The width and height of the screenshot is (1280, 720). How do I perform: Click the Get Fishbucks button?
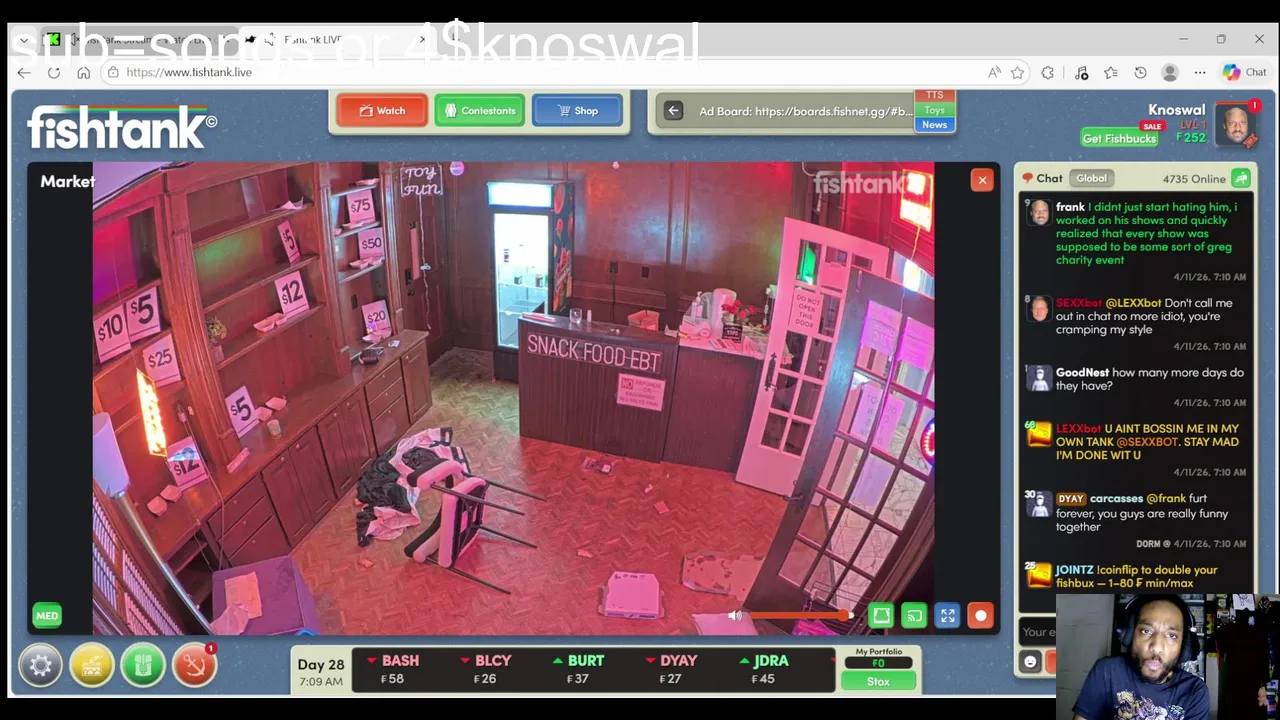coord(1119,138)
